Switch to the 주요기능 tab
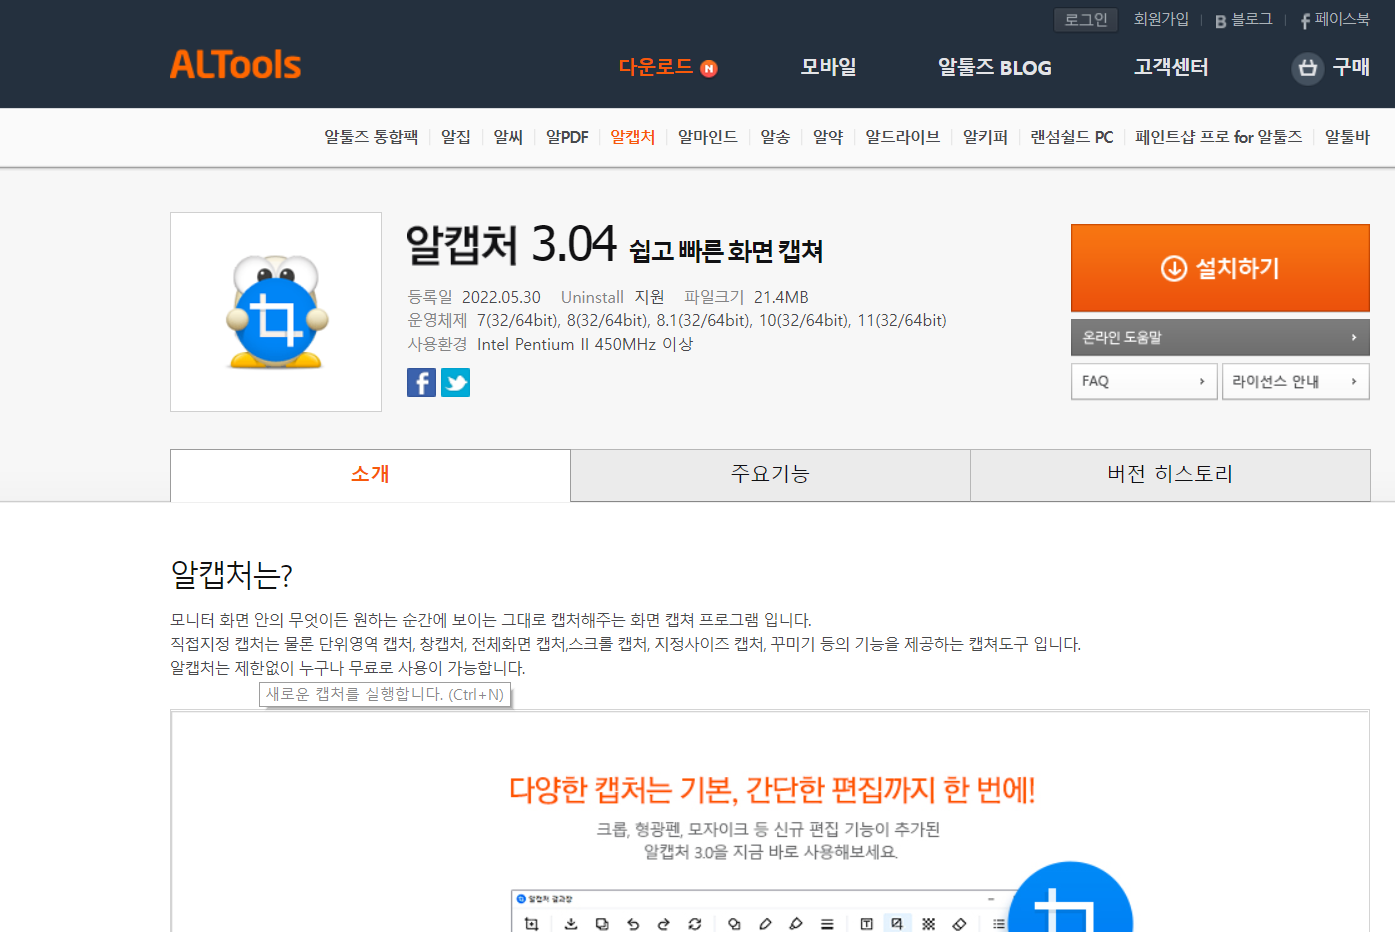The width and height of the screenshot is (1395, 932). [770, 475]
